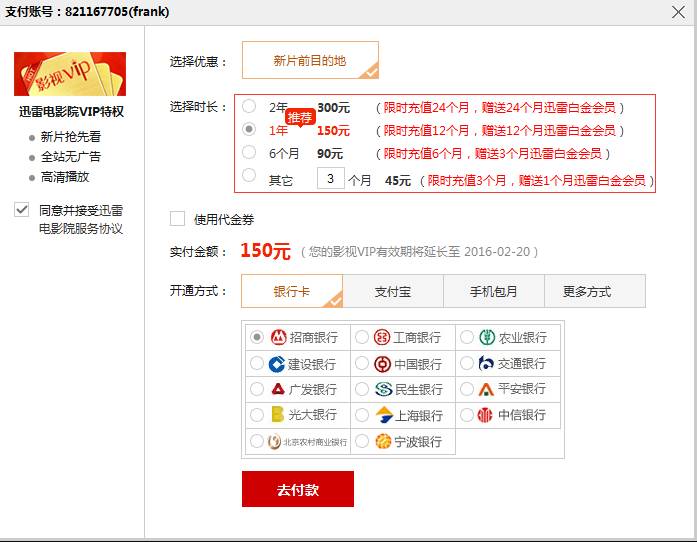Viewport: 697px width, 542px height.
Task: Select 中国银行 radio button
Action: (x=362, y=363)
